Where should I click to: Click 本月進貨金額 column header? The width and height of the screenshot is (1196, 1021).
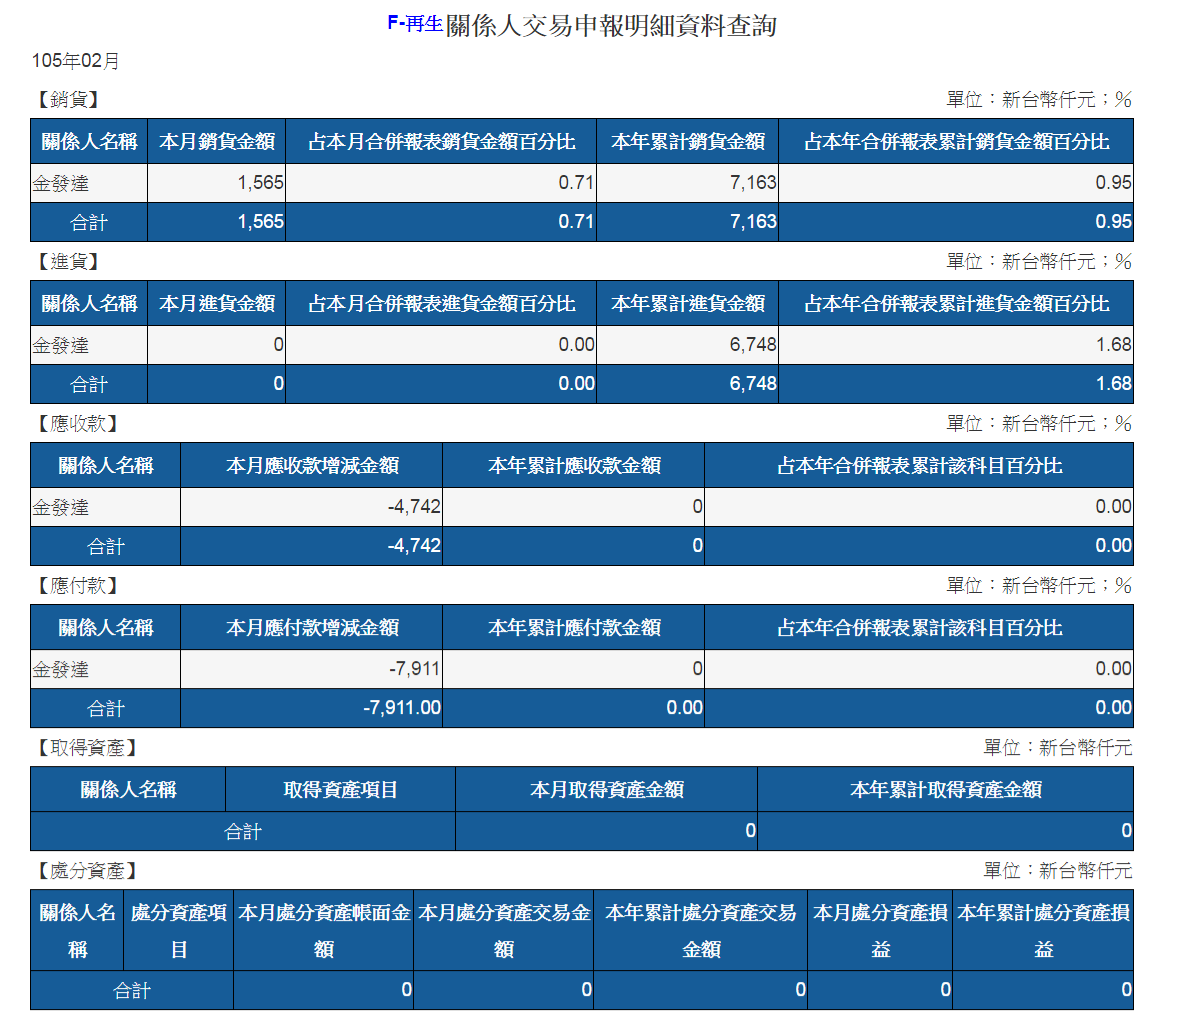(x=217, y=303)
